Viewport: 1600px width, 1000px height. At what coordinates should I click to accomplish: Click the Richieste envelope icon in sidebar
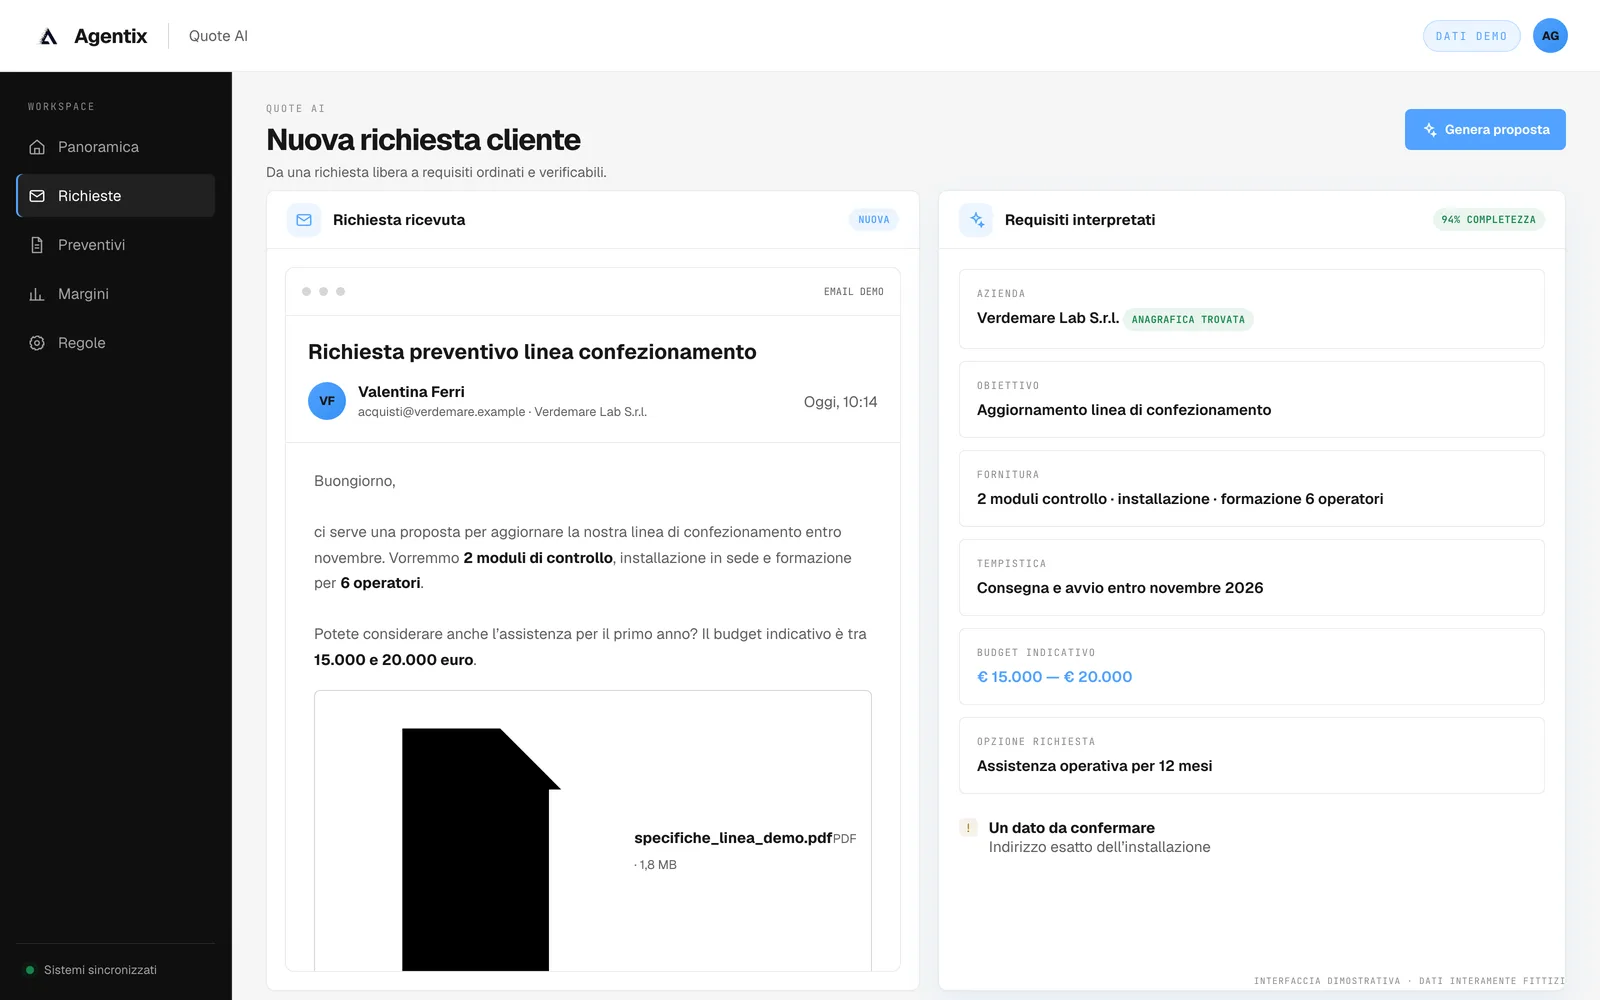click(37, 196)
